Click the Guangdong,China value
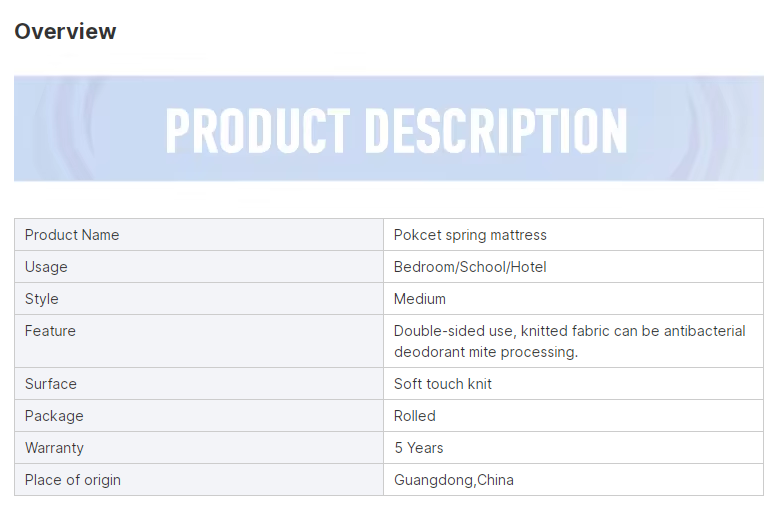776x508 pixels. [454, 480]
